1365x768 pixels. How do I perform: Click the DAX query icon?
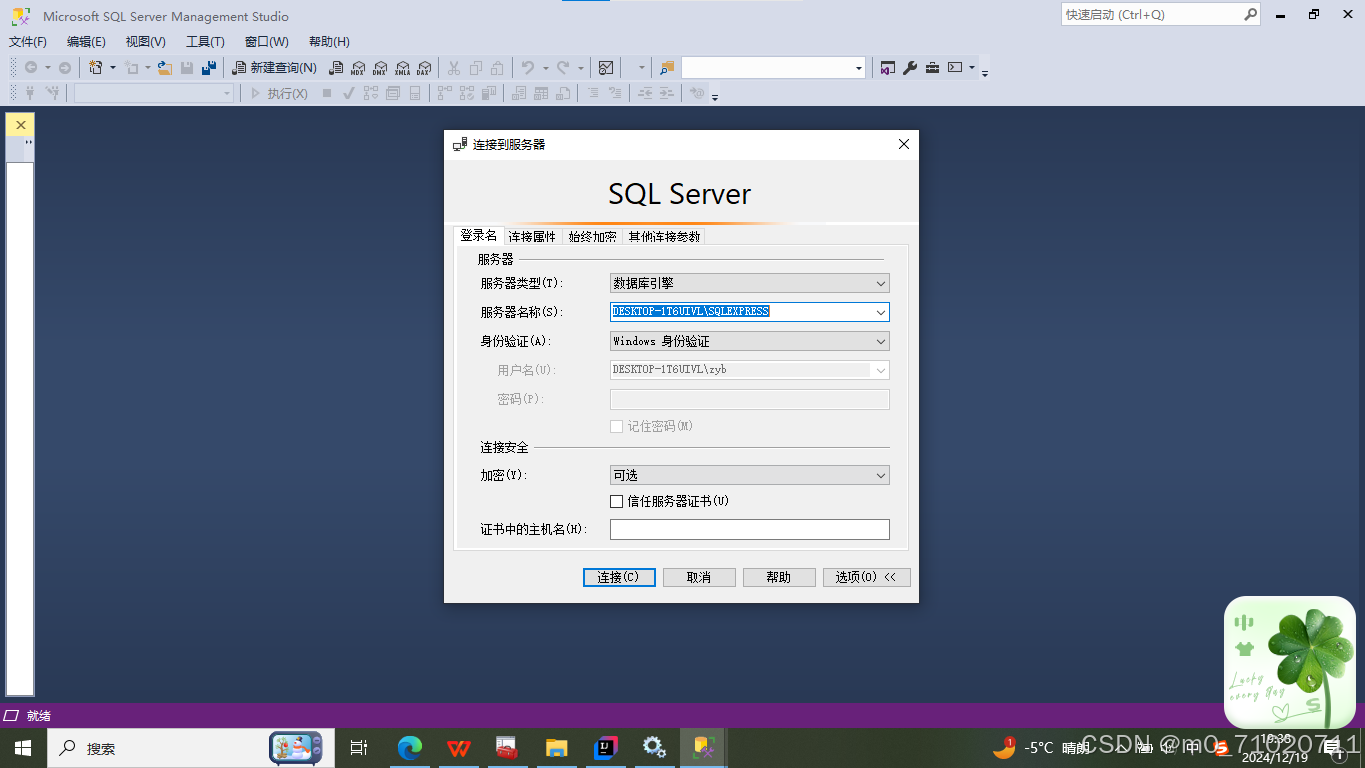(424, 68)
